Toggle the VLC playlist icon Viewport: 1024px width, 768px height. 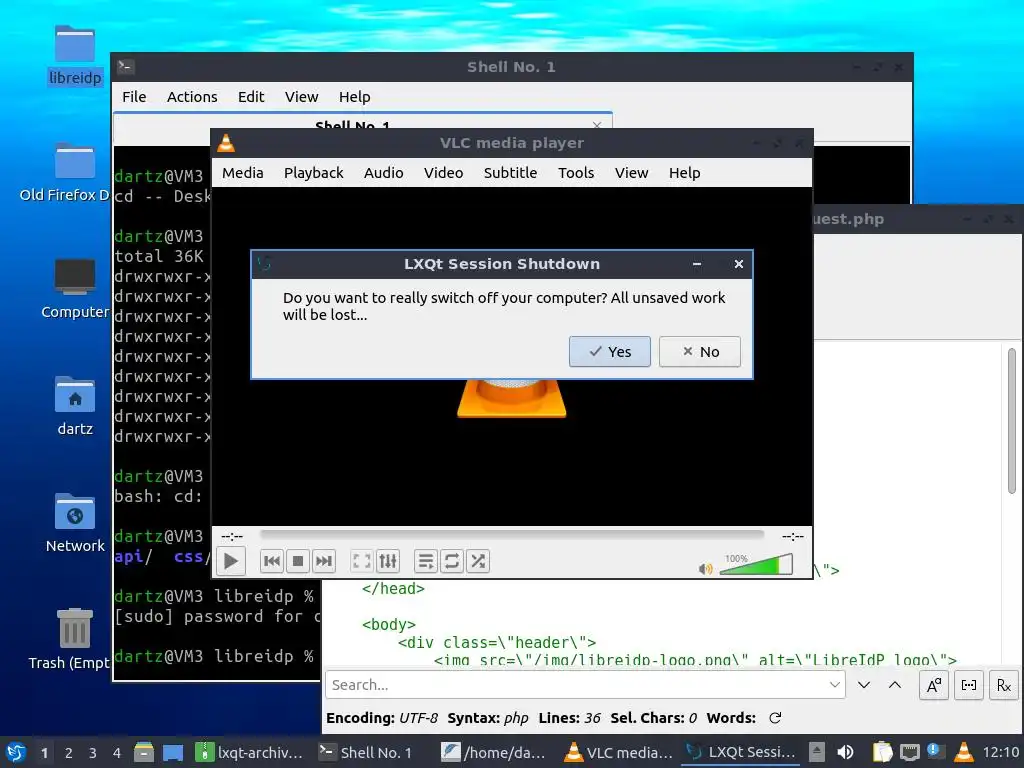(425, 561)
